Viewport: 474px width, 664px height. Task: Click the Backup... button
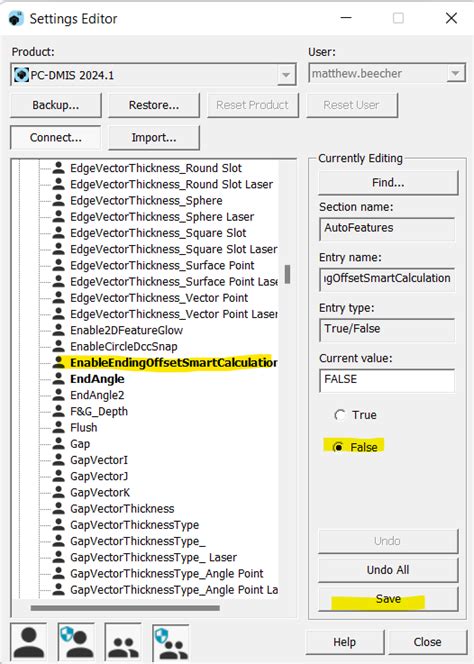55,105
